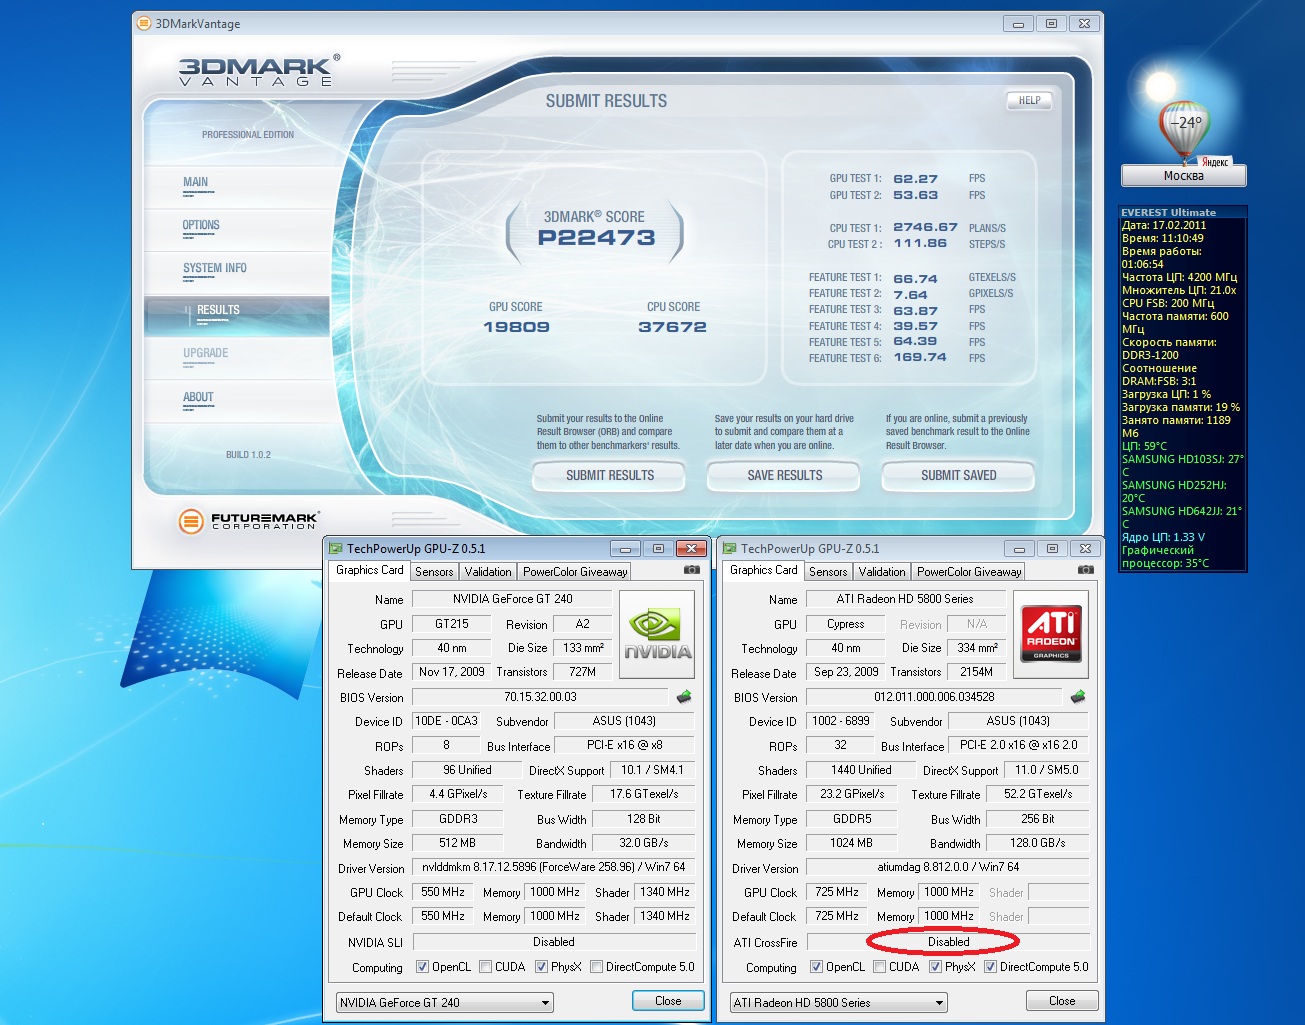Switch to Sensors tab in GT 240 GPU-Z
Image resolution: width=1305 pixels, height=1025 pixels.
click(434, 572)
